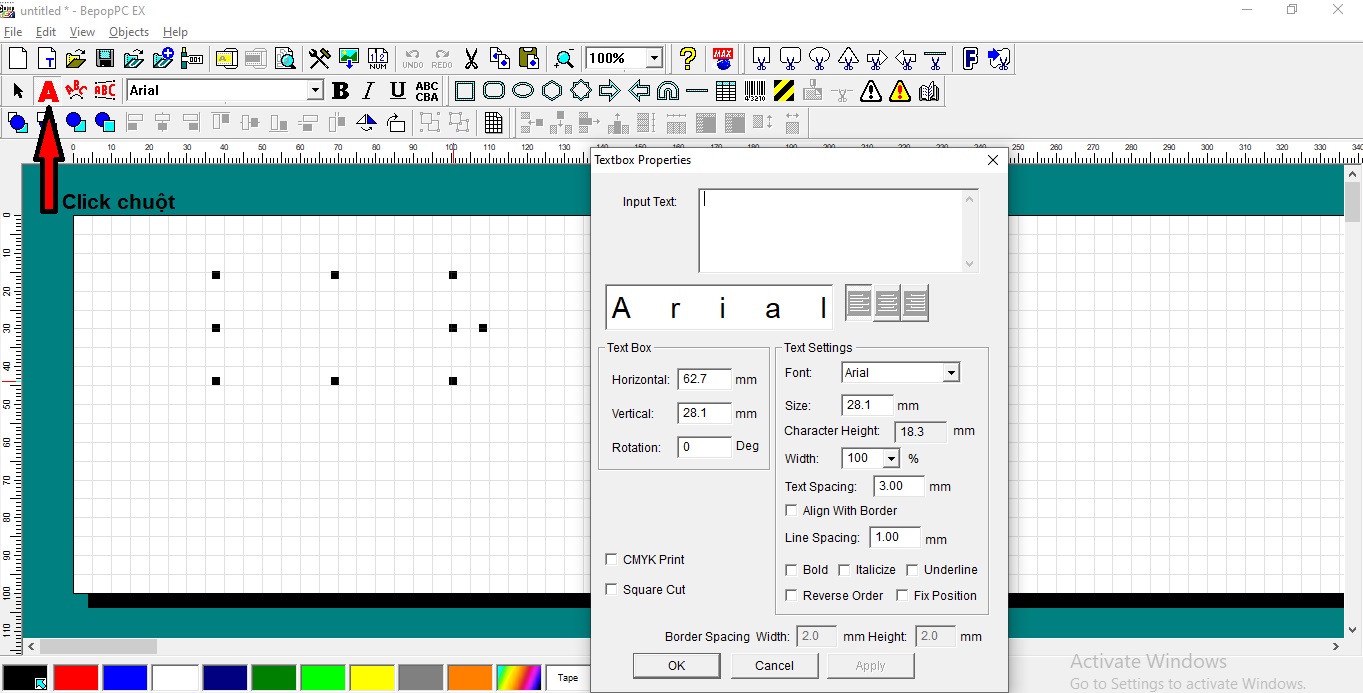Screen dimensions: 1363x693
Task: Open the 100% zoom level dropdown
Action: point(654,59)
